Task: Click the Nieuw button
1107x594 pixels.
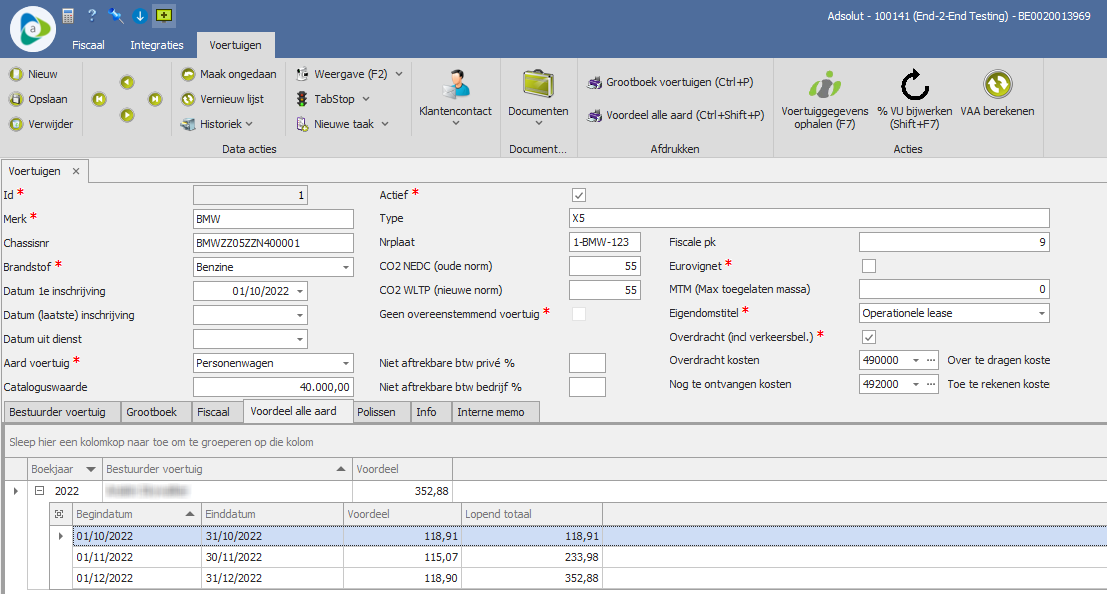Action: point(33,74)
